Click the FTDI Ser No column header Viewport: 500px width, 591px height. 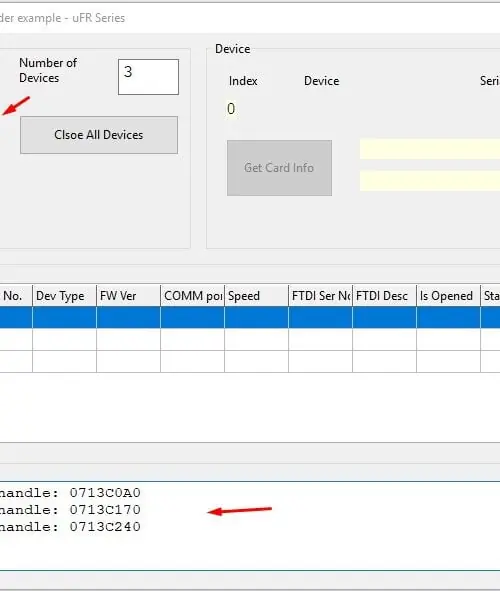(x=321, y=296)
